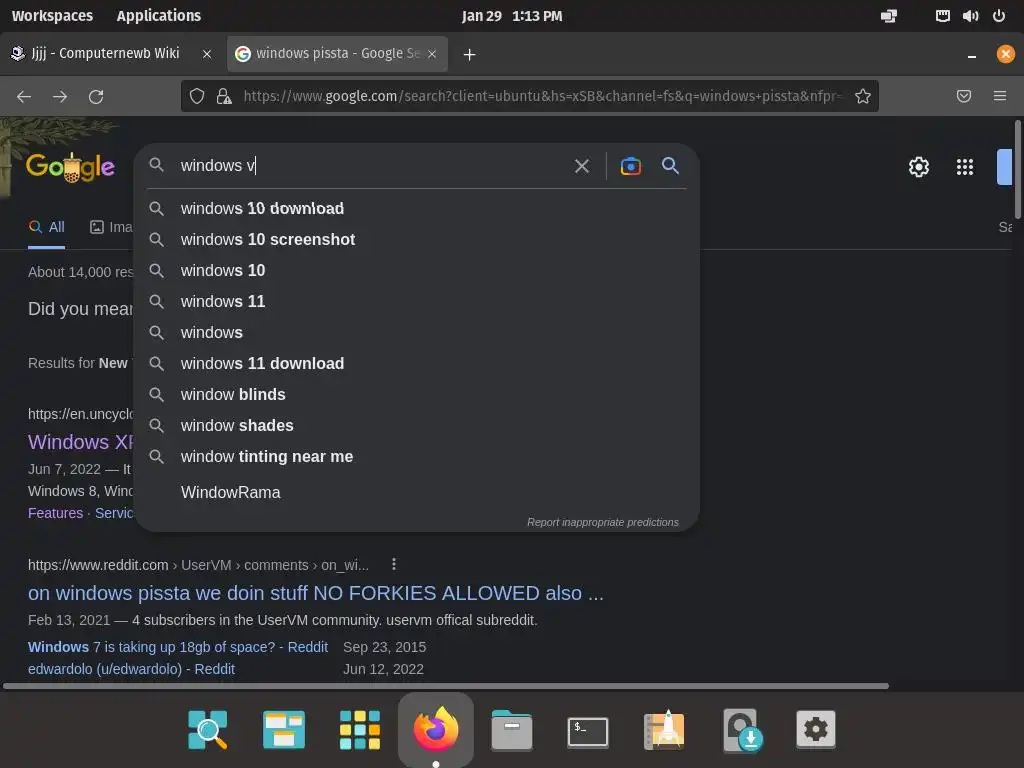The image size is (1024, 768).
Task: Click Report inappropriate predictions
Action: [x=603, y=522]
